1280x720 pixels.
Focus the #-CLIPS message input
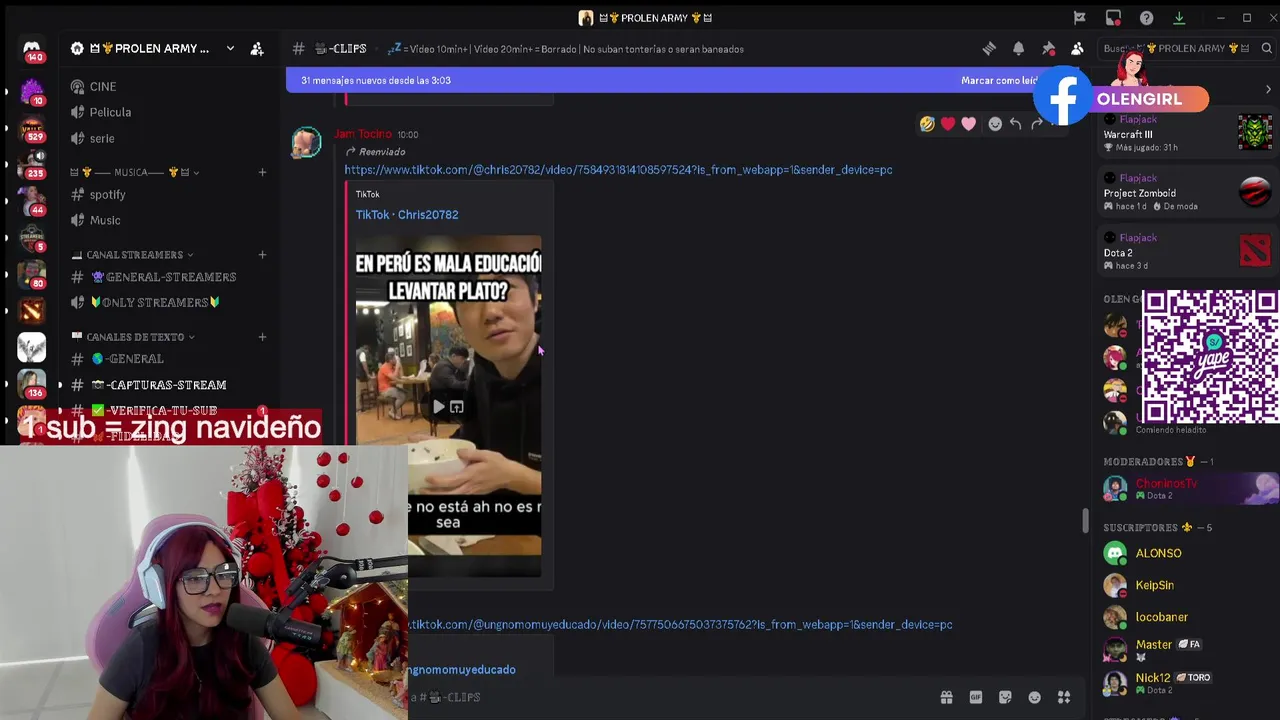pos(670,697)
